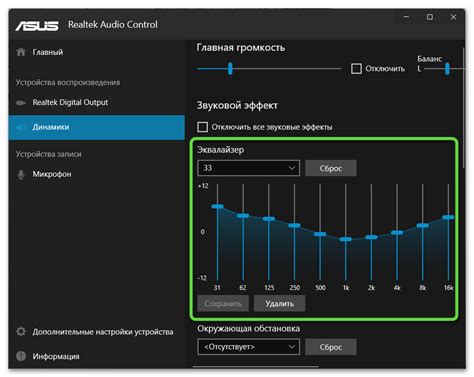Click the 500 Hz equalizer band handle
This screenshot has width=474, height=377.
(320, 234)
